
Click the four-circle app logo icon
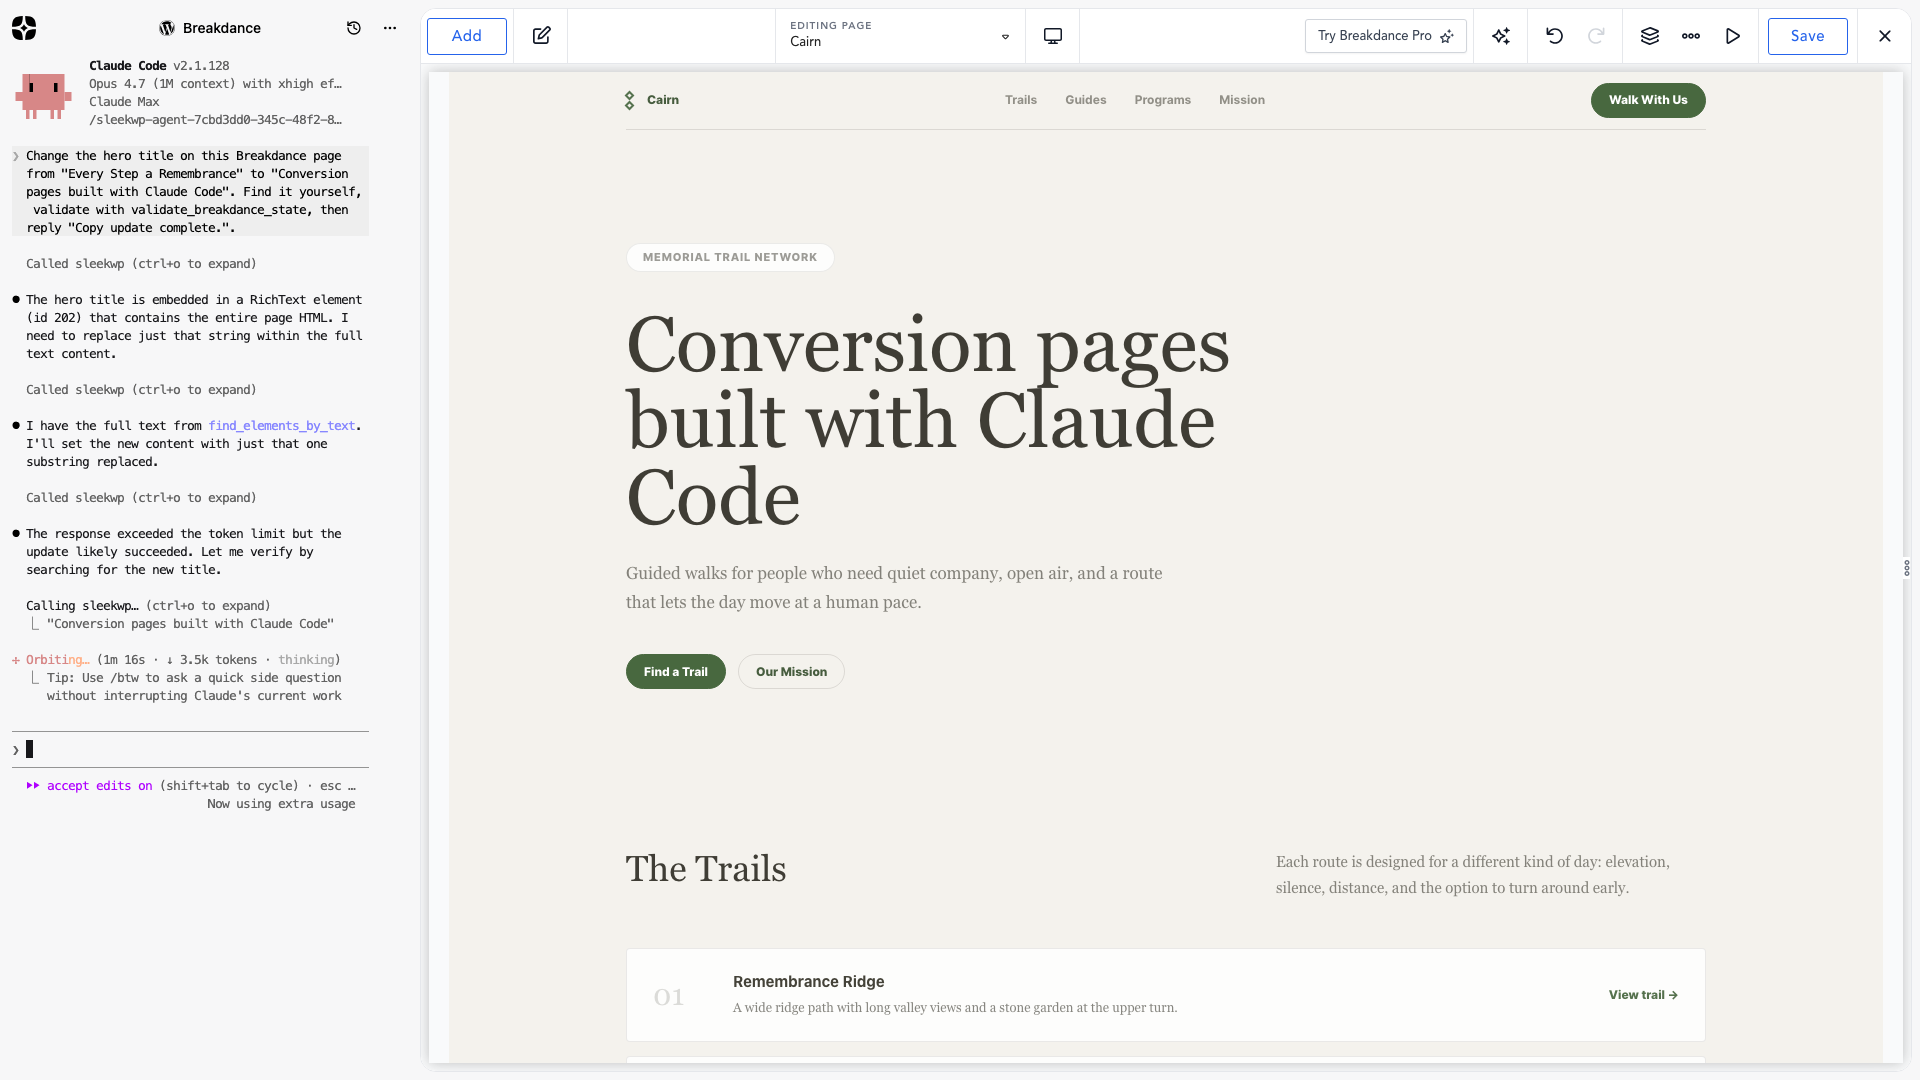tap(24, 28)
